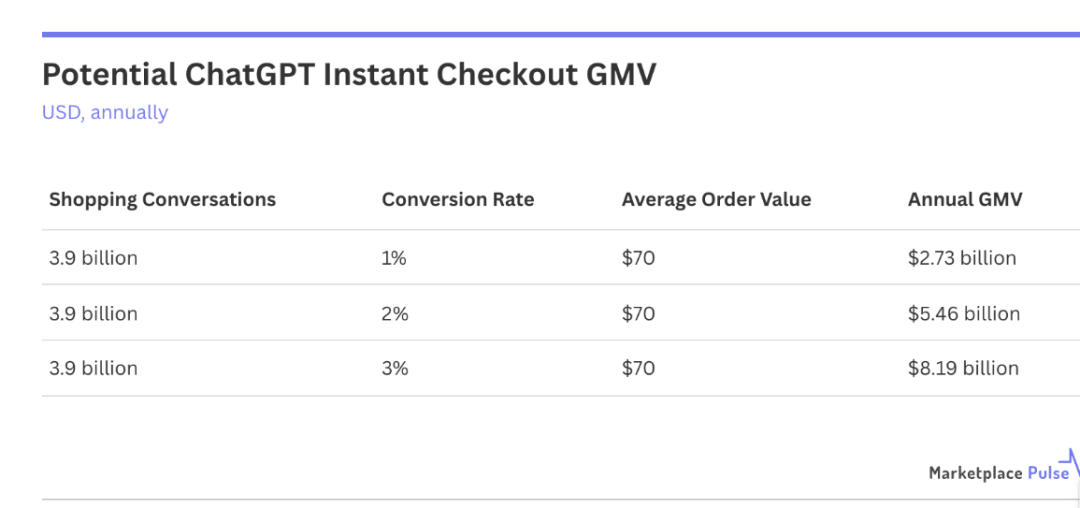Click the third row's 3.9 billion cell
The height and width of the screenshot is (508, 1080).
pos(93,368)
